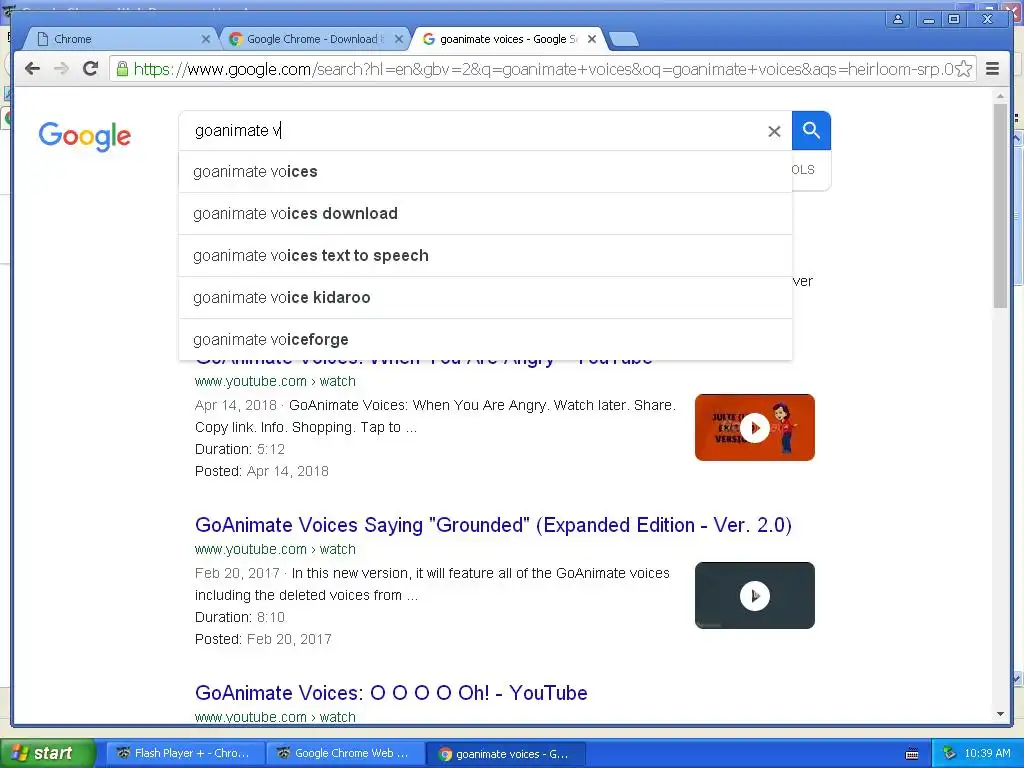Image resolution: width=1024 pixels, height=768 pixels.
Task: Close the 'Google Chrome - Download' tab
Action: point(399,39)
